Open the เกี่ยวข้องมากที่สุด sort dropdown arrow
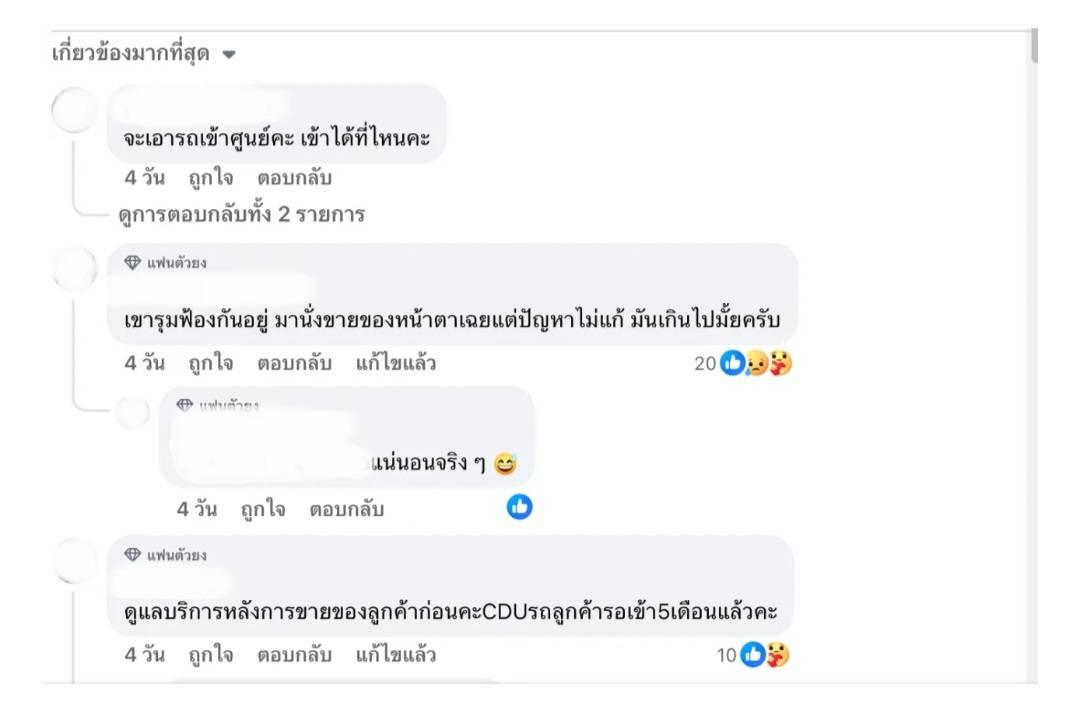 (229, 54)
